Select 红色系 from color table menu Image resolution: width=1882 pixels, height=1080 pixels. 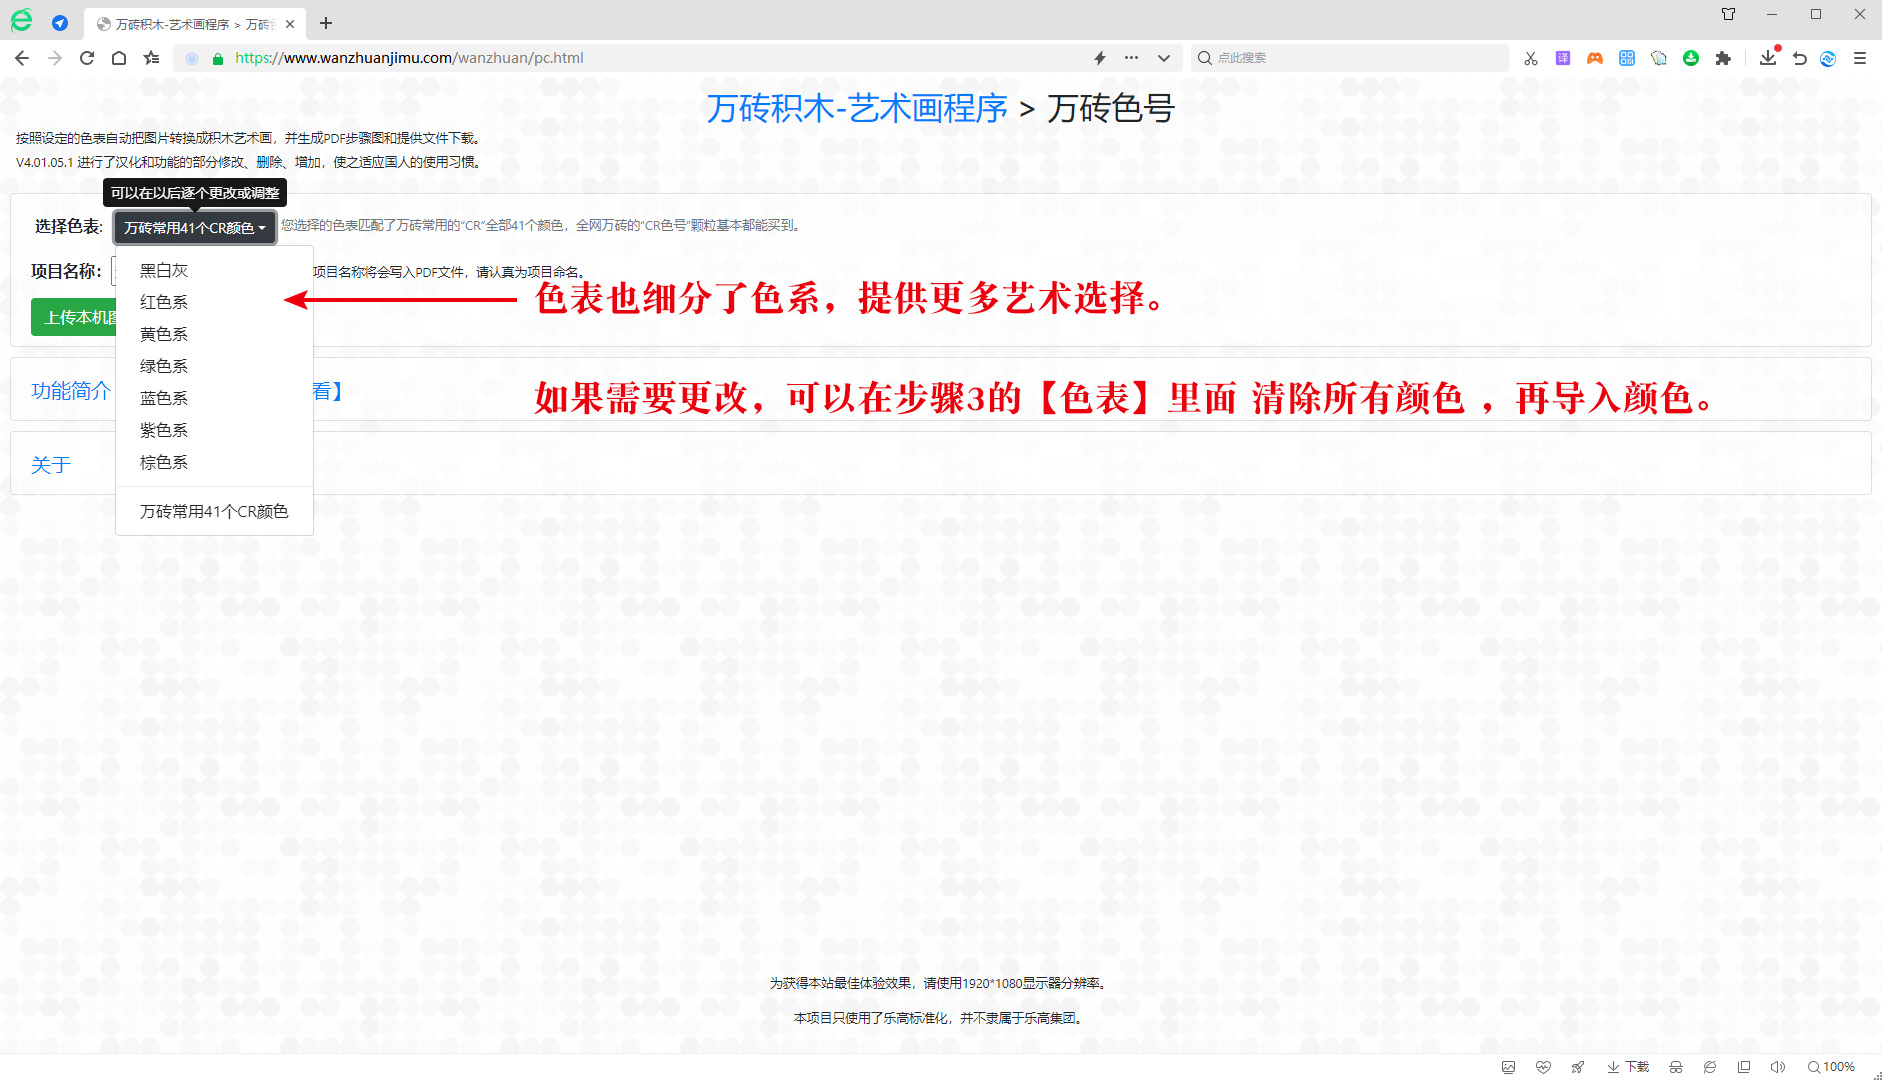(164, 302)
